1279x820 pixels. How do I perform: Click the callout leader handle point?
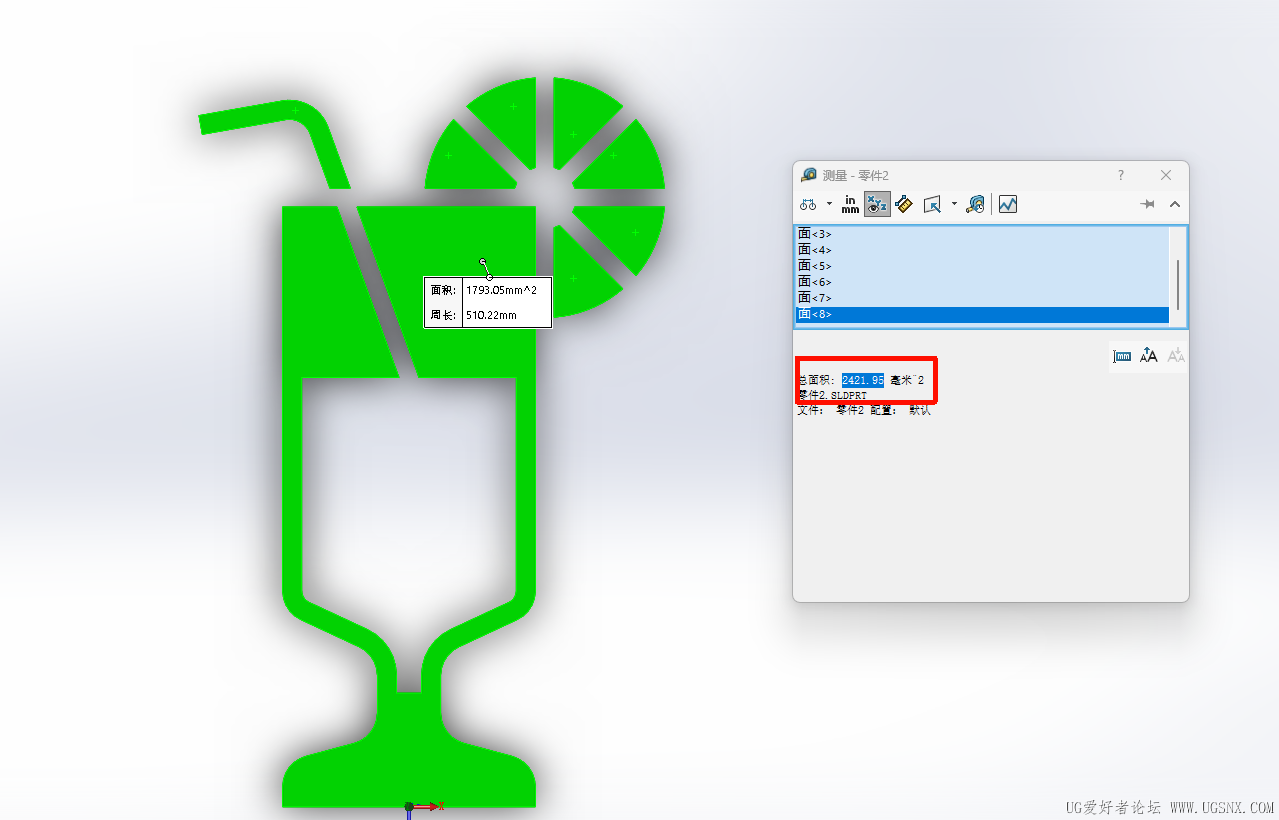click(x=483, y=262)
